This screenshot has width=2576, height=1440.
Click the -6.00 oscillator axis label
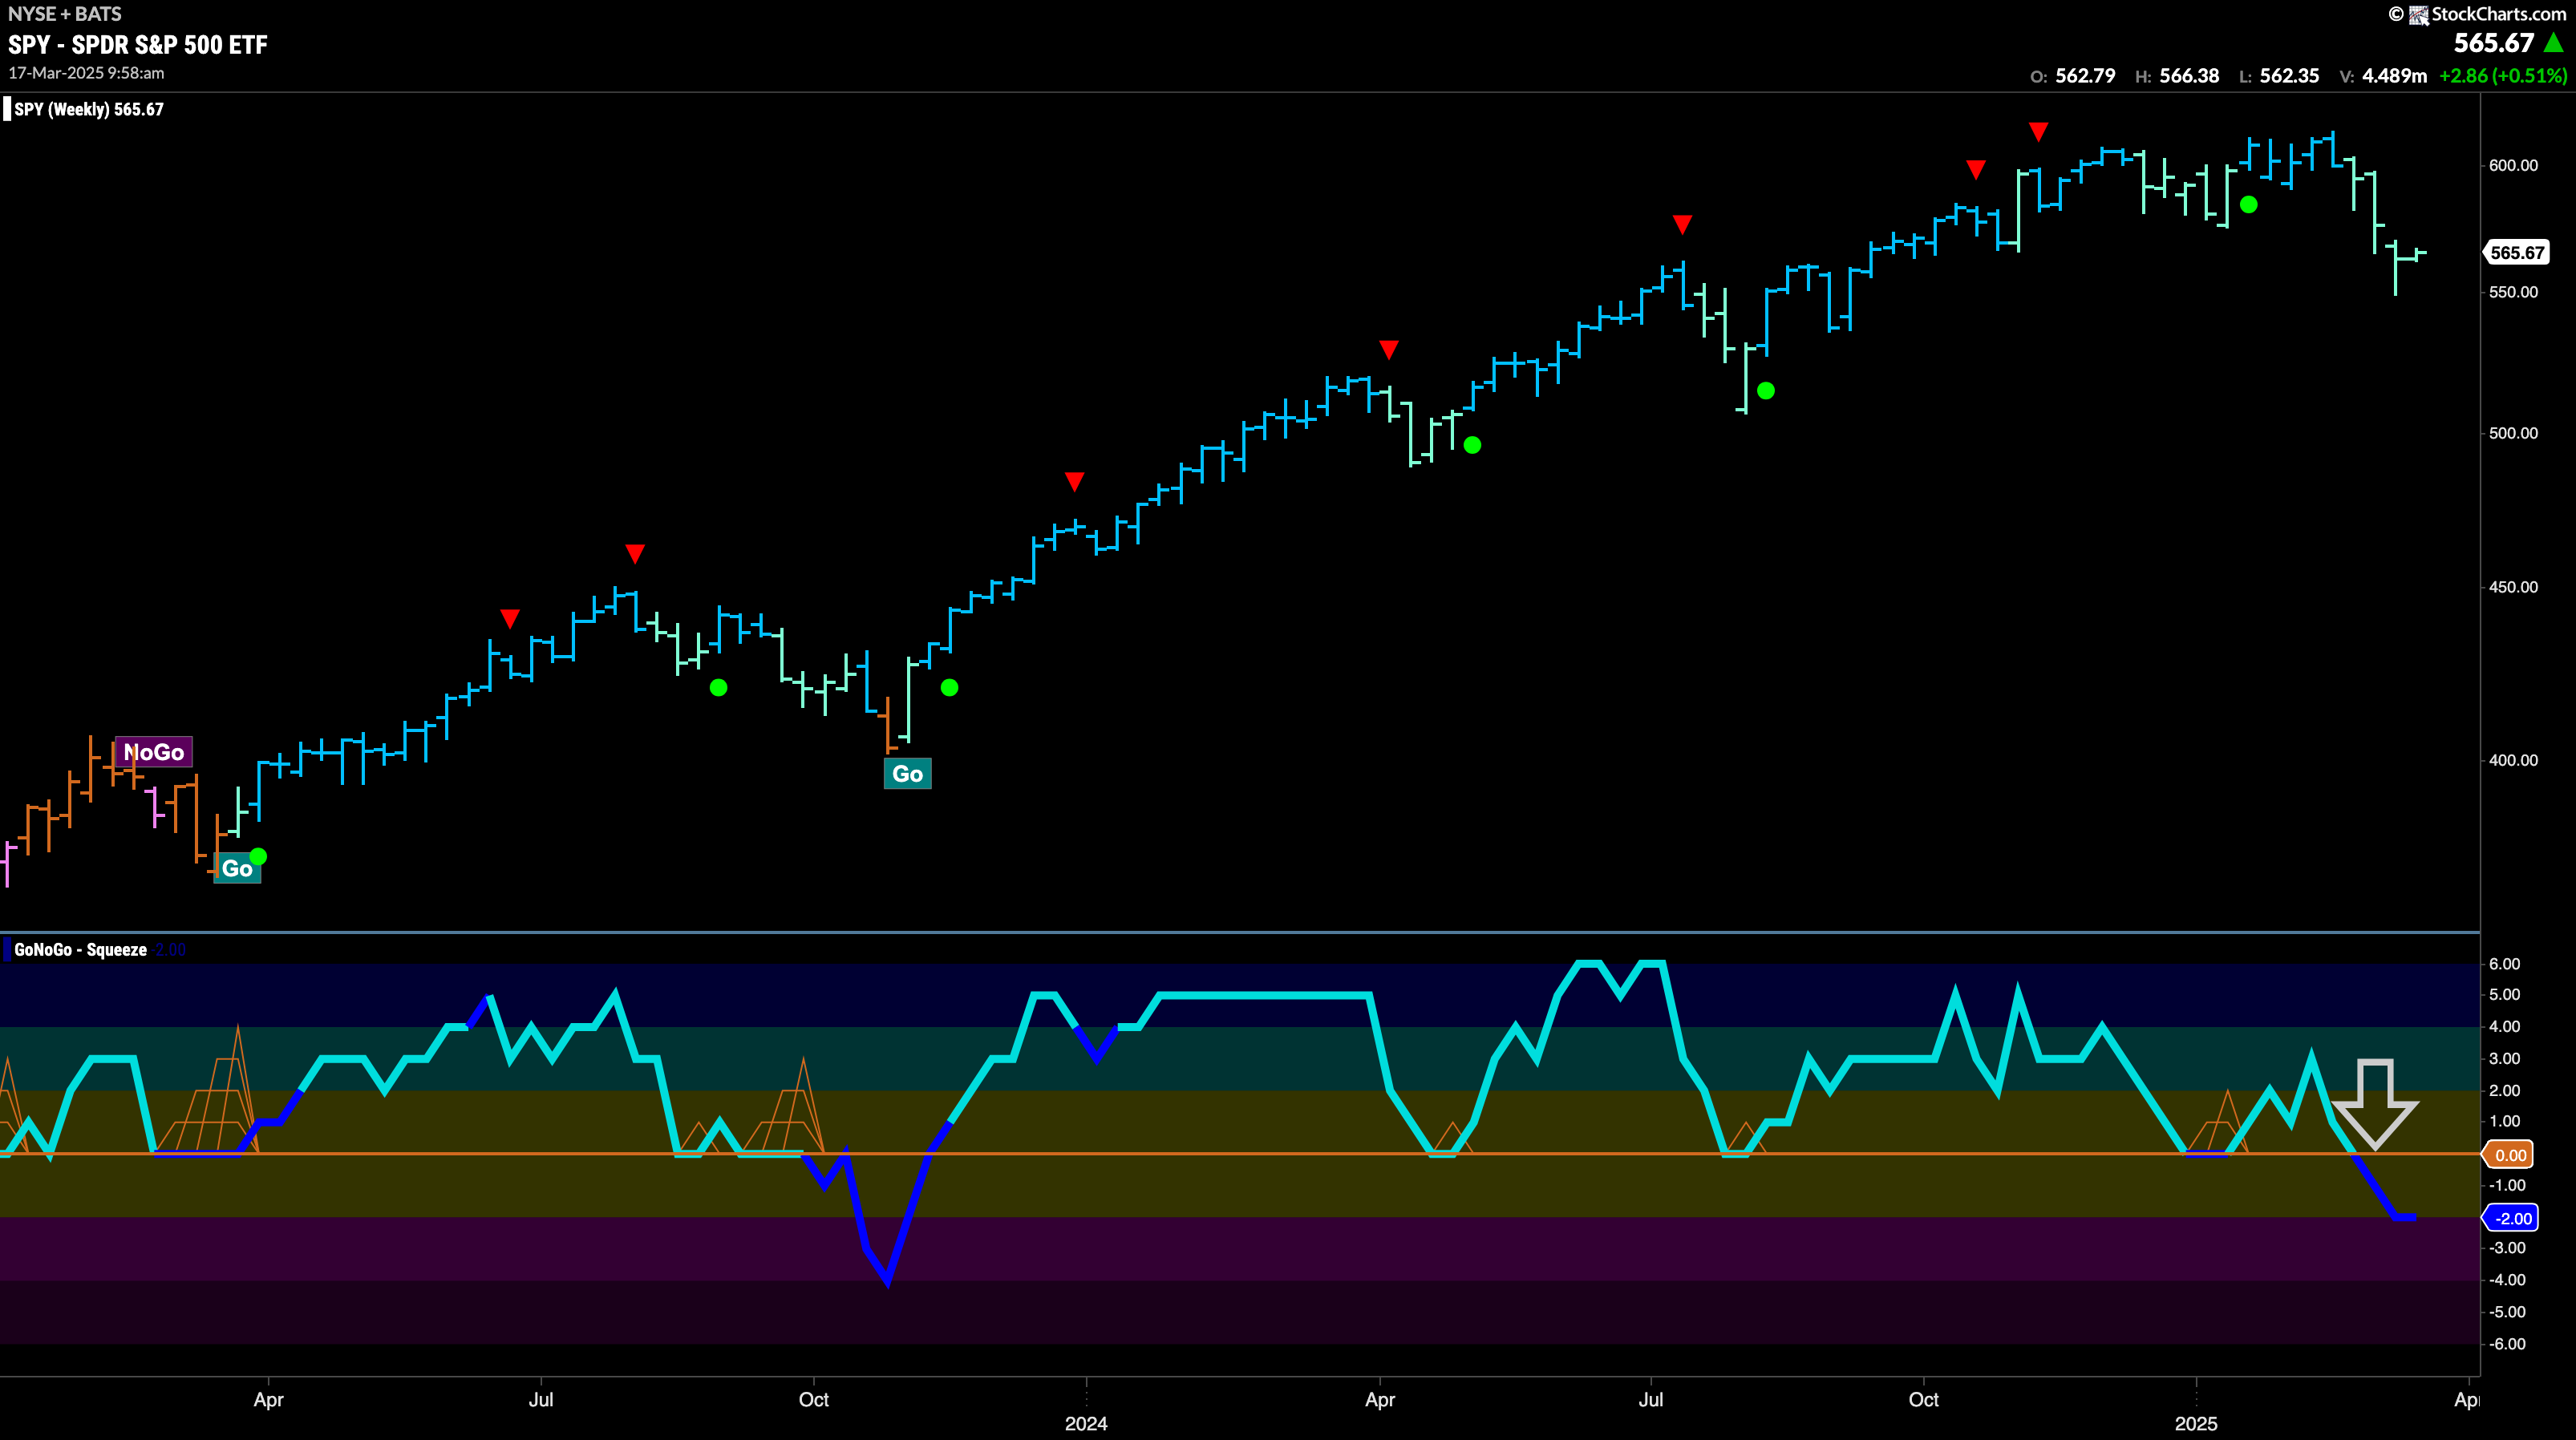2506,1344
